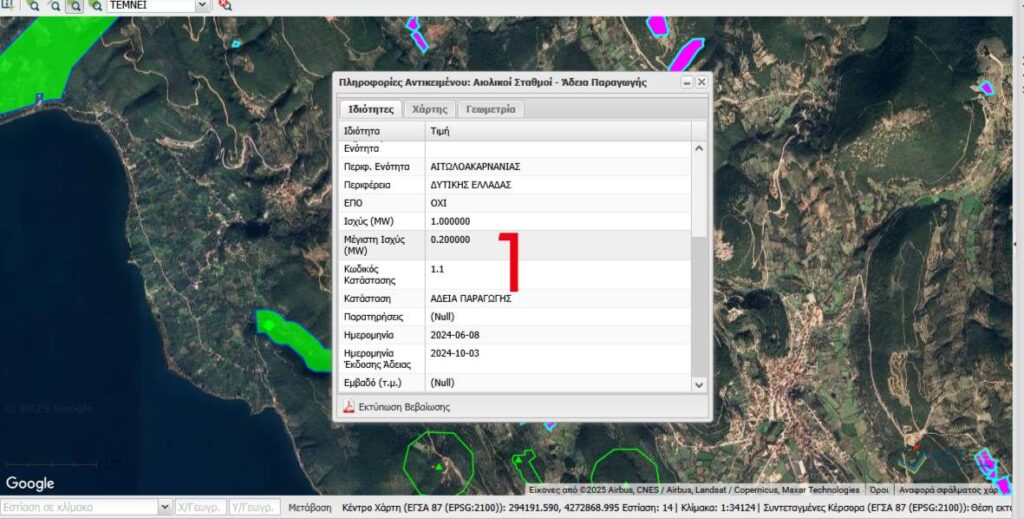Open the ΤΕΜΝΕΙ spatial operator dropdown
Viewport: 1024px width, 519px height.
[x=202, y=5]
